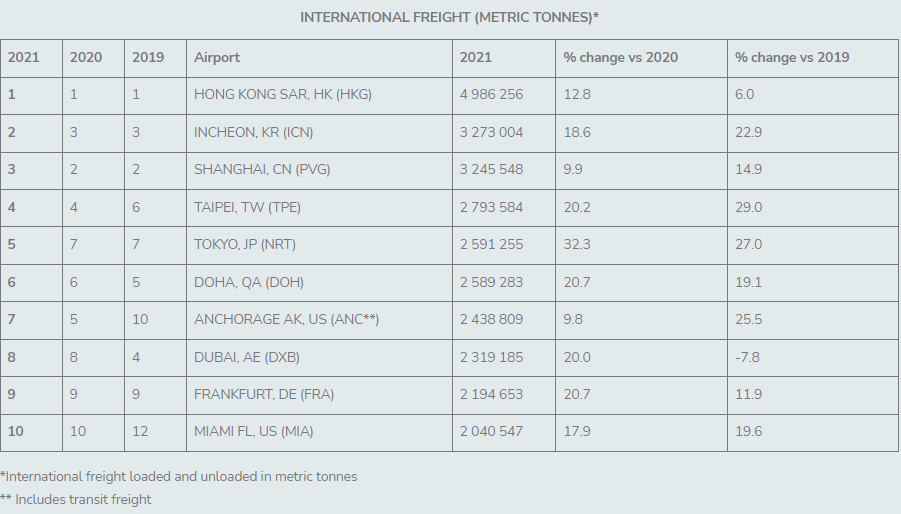Click the DUBAI, AE (DXB) cell

pos(319,357)
